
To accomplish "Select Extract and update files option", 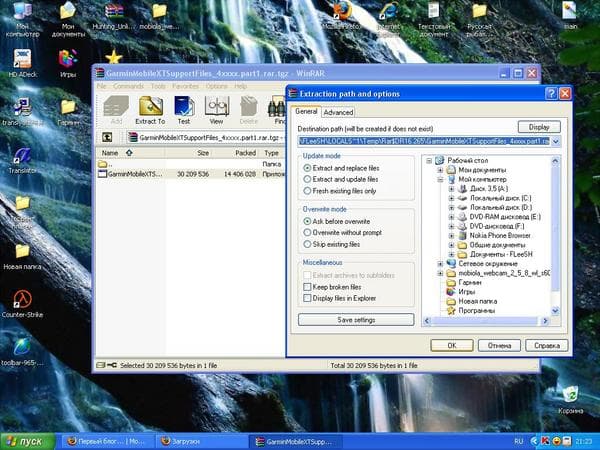I will click(307, 179).
